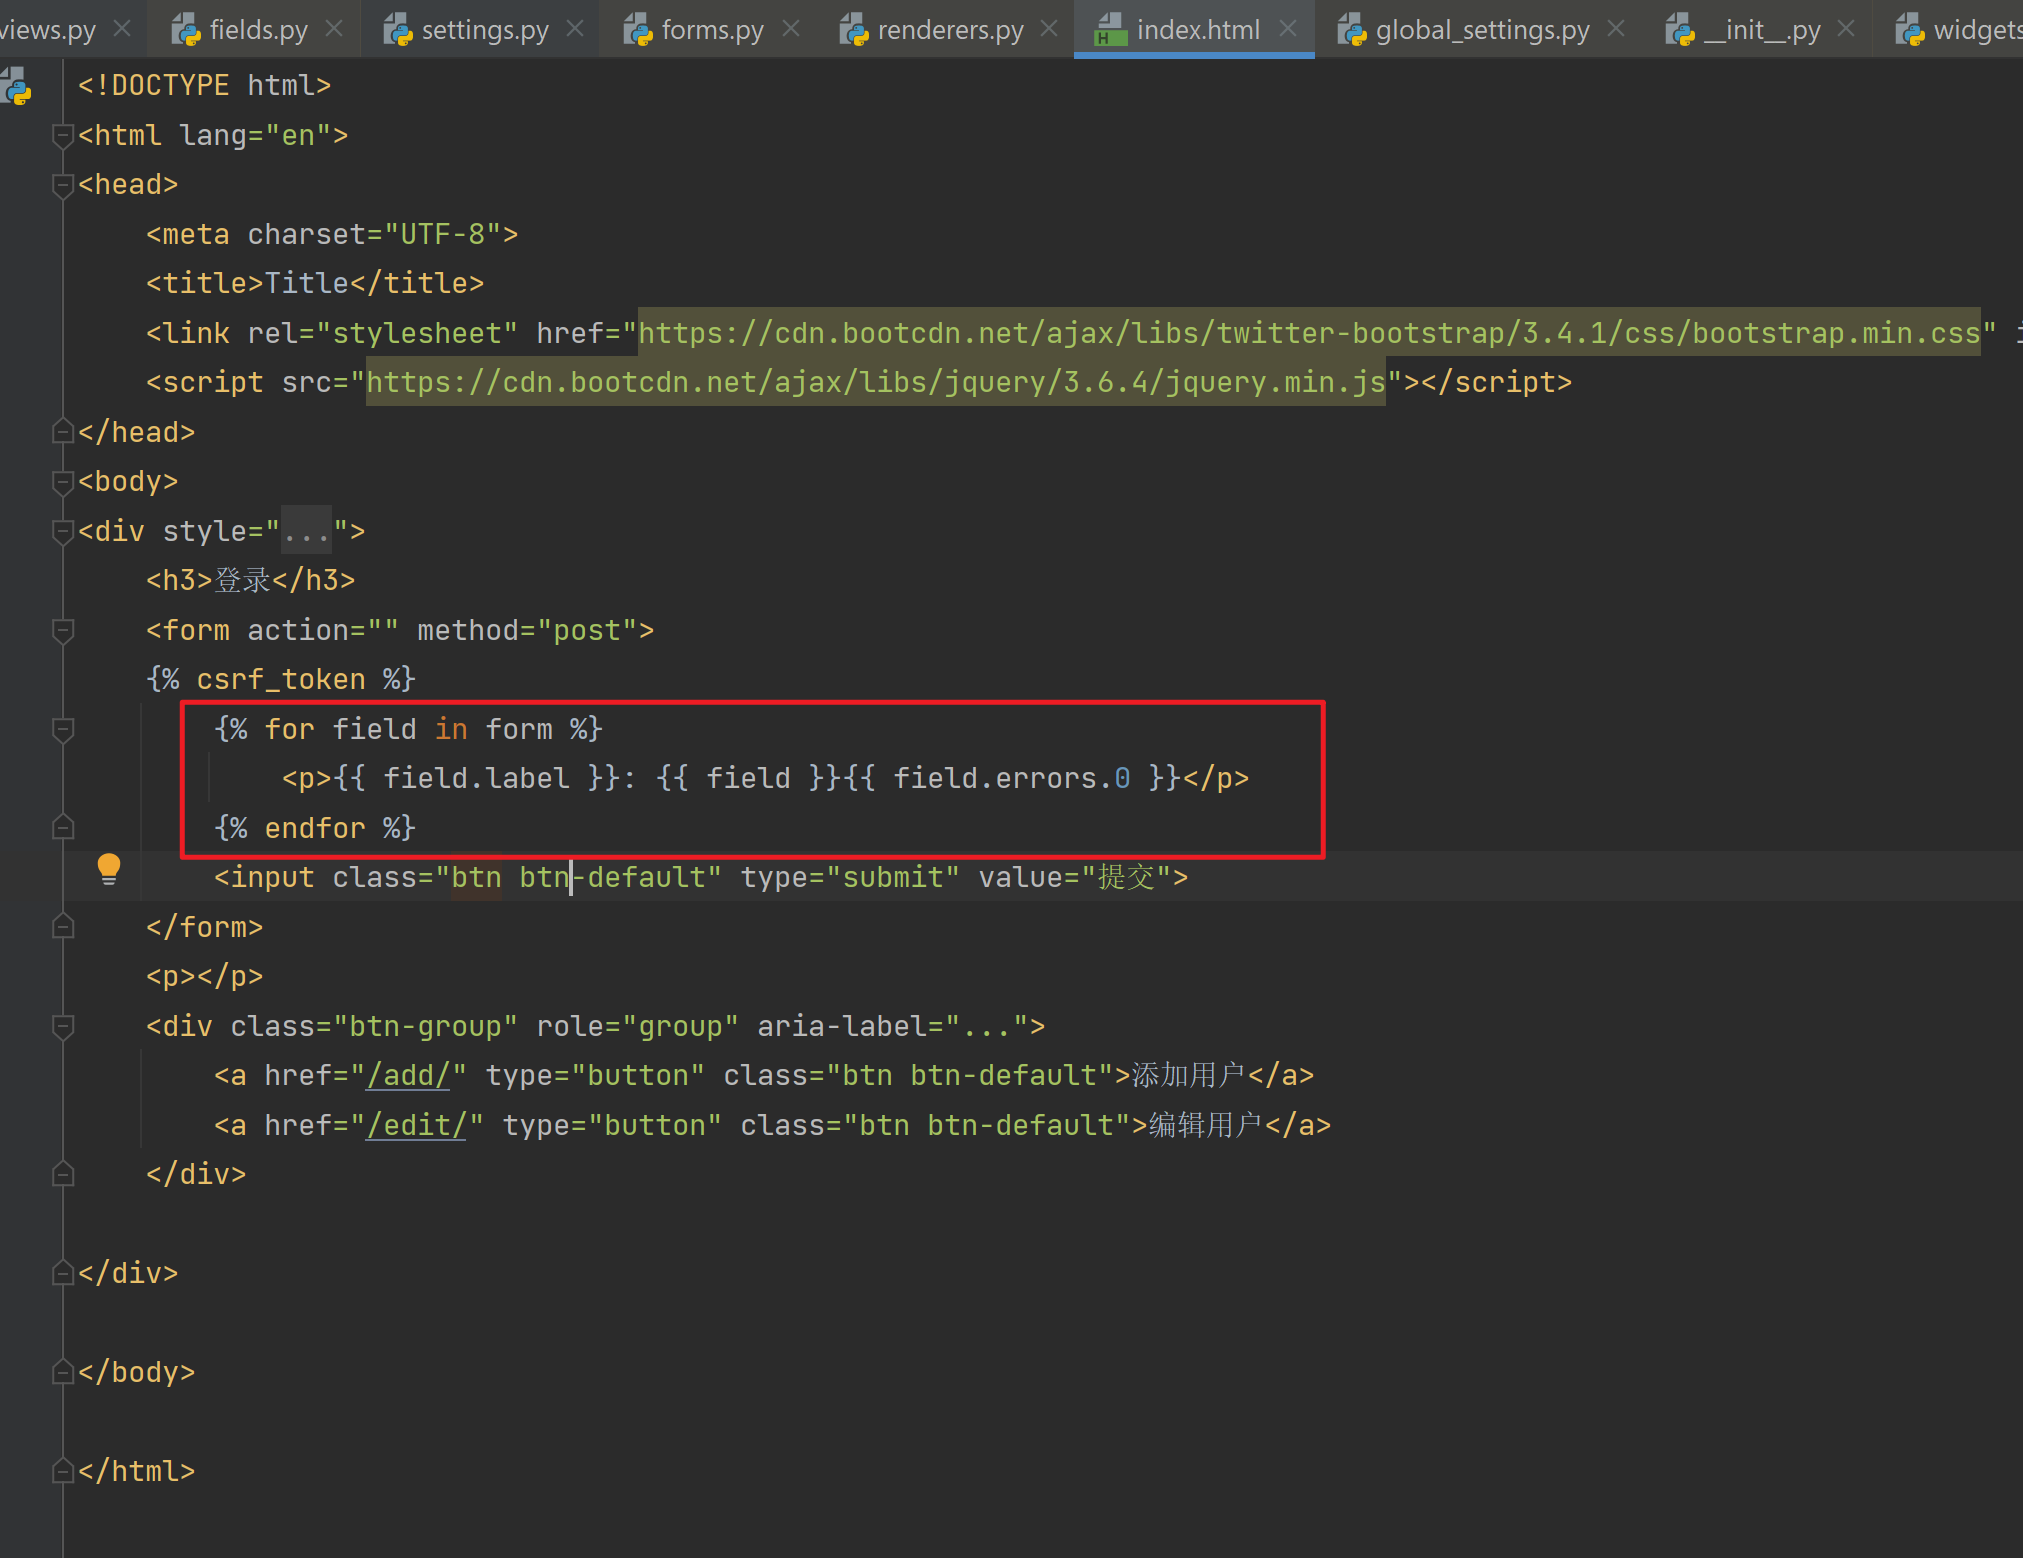2023x1558 pixels.
Task: Close the renderers.py tab
Action: pos(1048,29)
